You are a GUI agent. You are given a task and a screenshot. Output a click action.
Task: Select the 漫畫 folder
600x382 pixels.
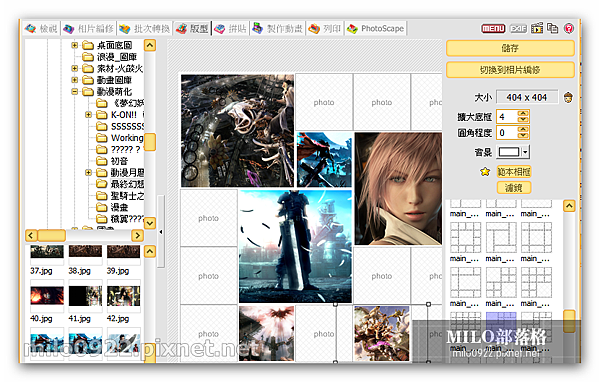tap(119, 207)
